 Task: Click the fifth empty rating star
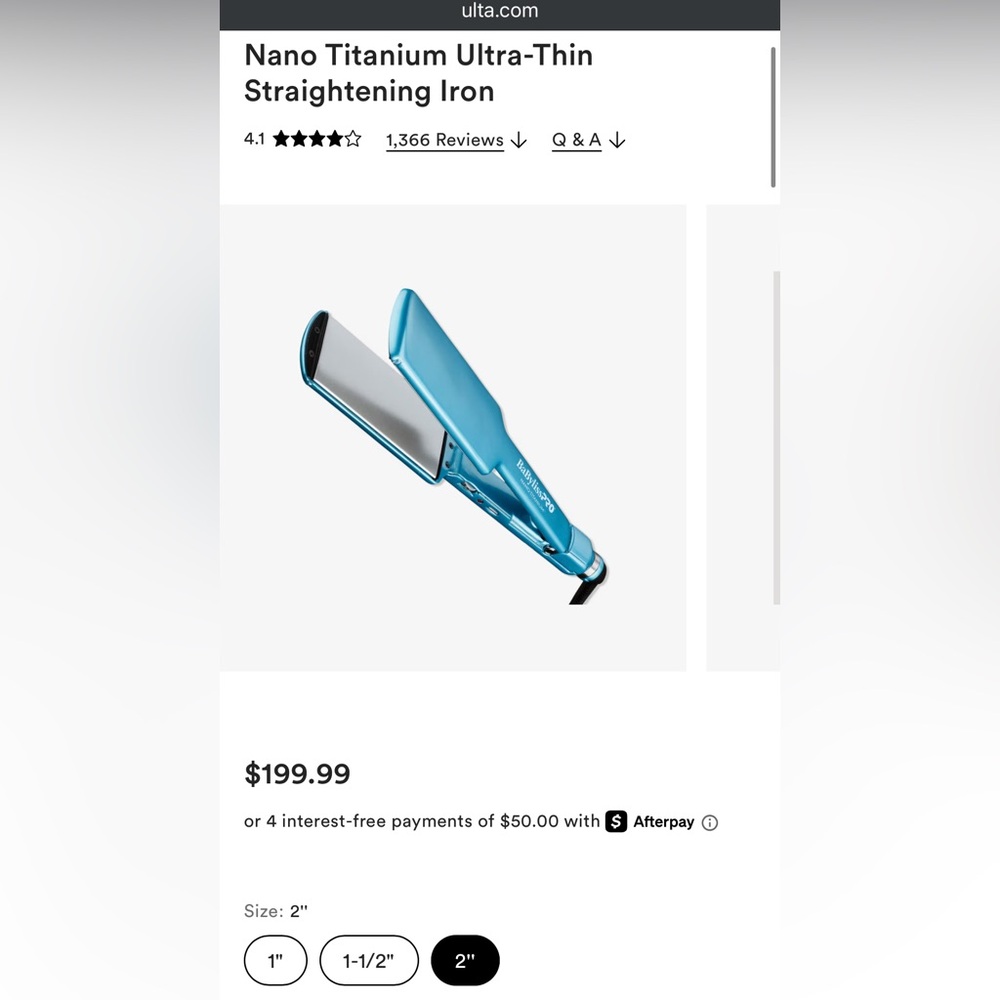[353, 140]
